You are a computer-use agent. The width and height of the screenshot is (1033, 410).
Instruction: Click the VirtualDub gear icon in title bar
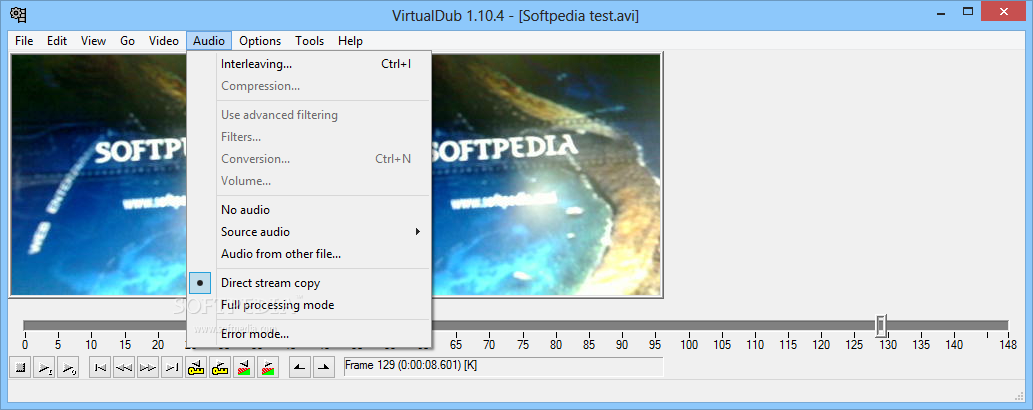[18, 14]
